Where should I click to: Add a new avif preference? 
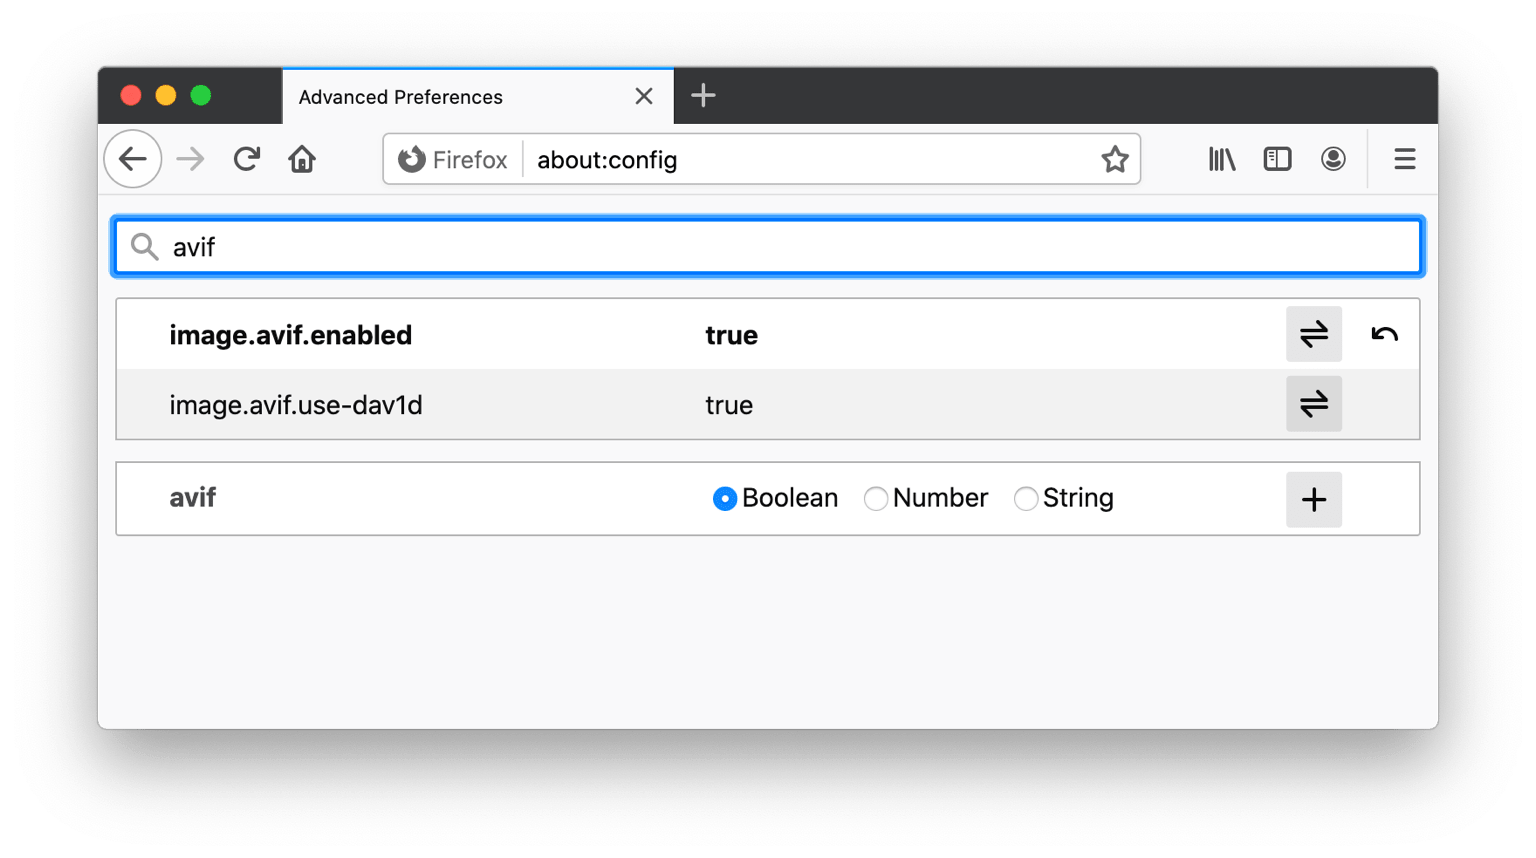coord(1313,499)
